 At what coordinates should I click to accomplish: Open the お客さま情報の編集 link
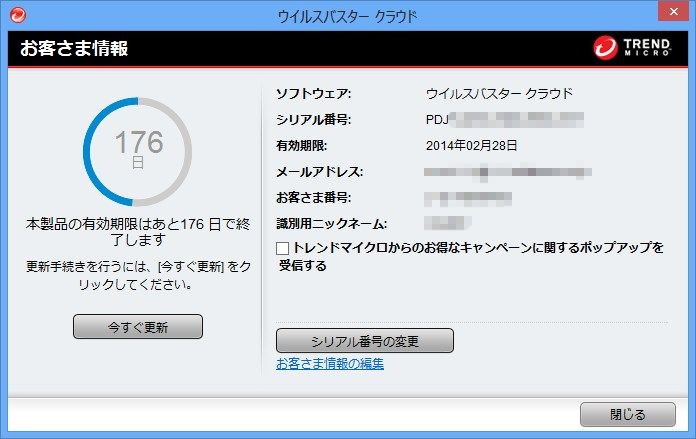click(x=330, y=364)
